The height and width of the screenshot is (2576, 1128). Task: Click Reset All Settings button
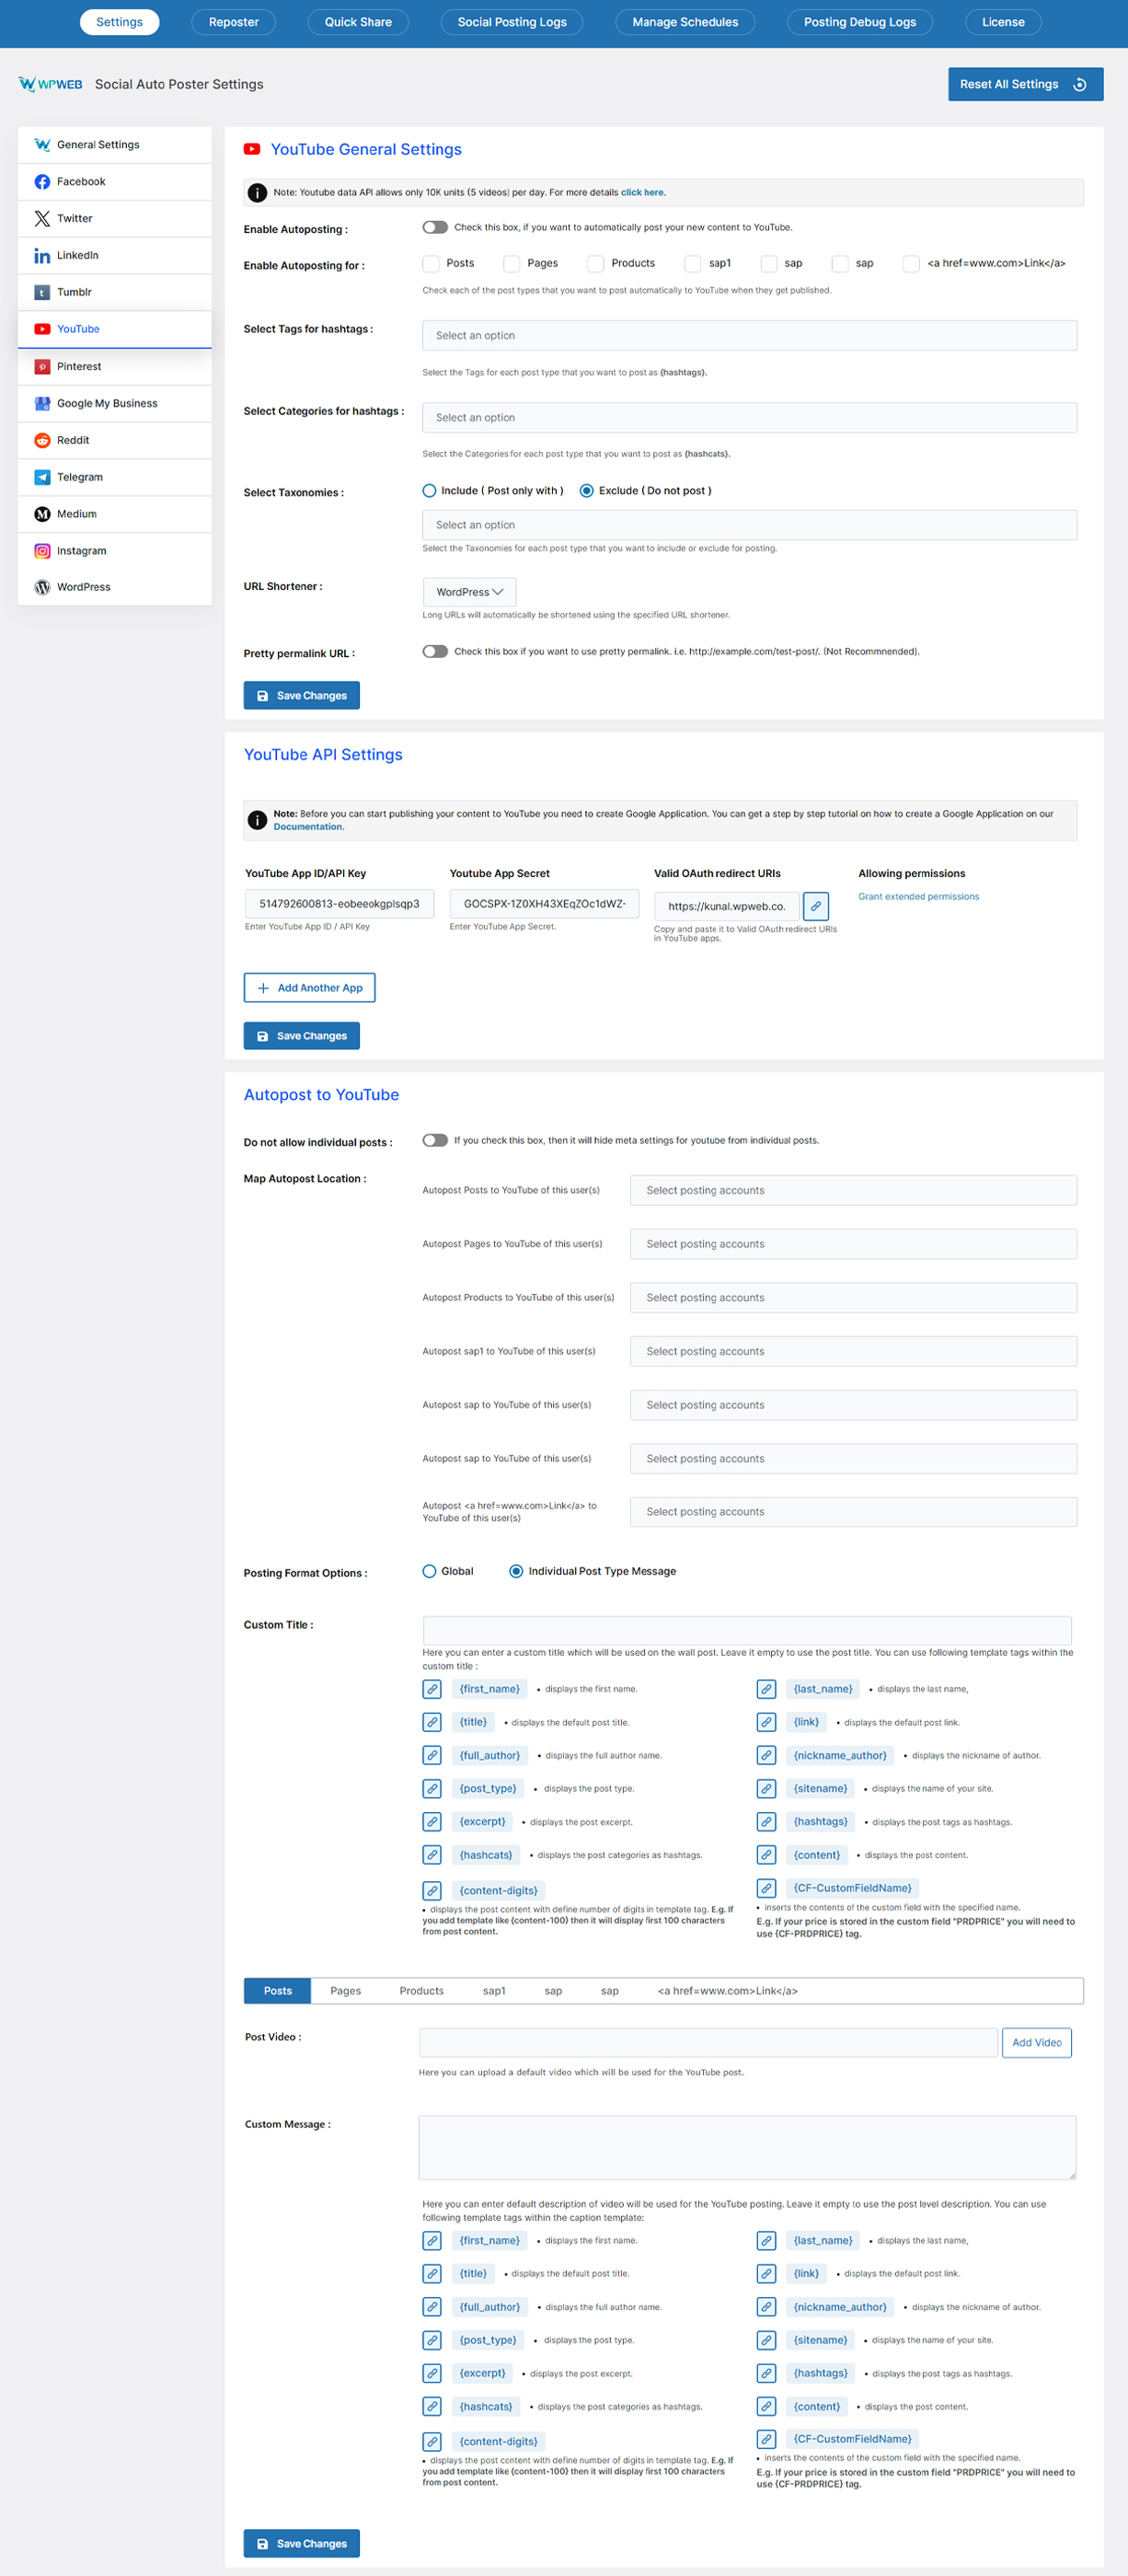tap(1025, 84)
